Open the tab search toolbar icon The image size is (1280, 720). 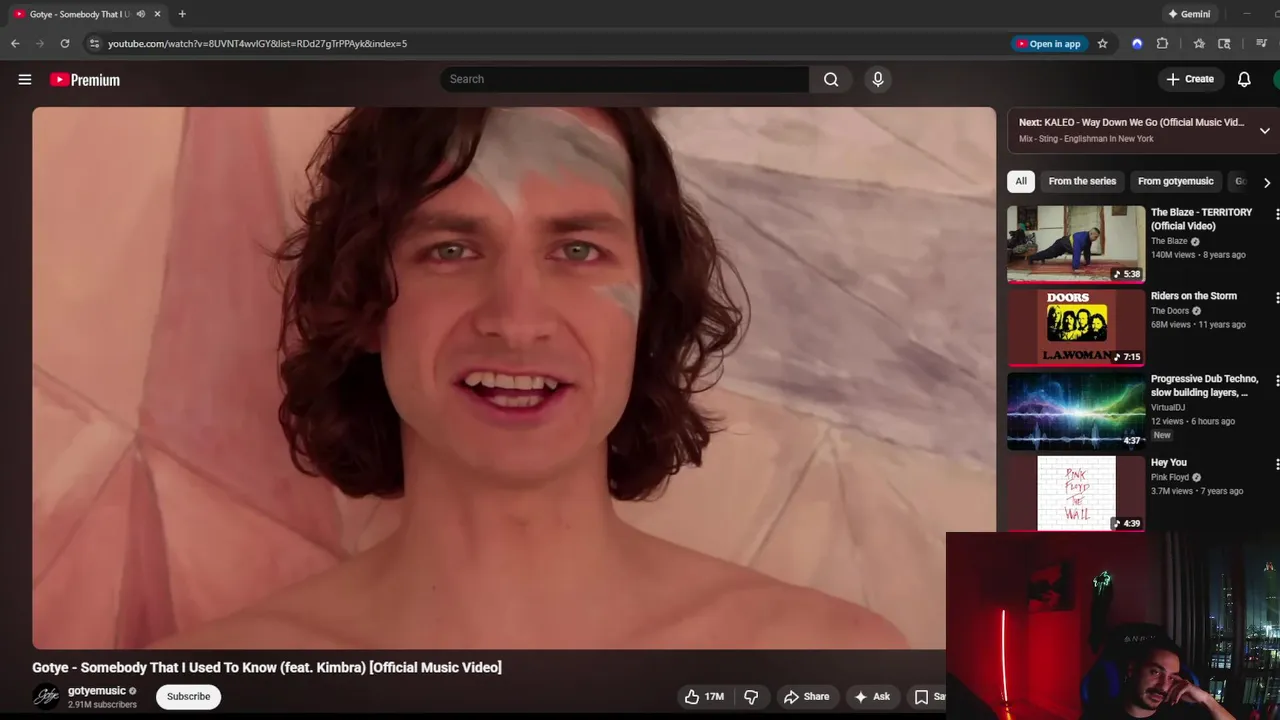click(1224, 44)
